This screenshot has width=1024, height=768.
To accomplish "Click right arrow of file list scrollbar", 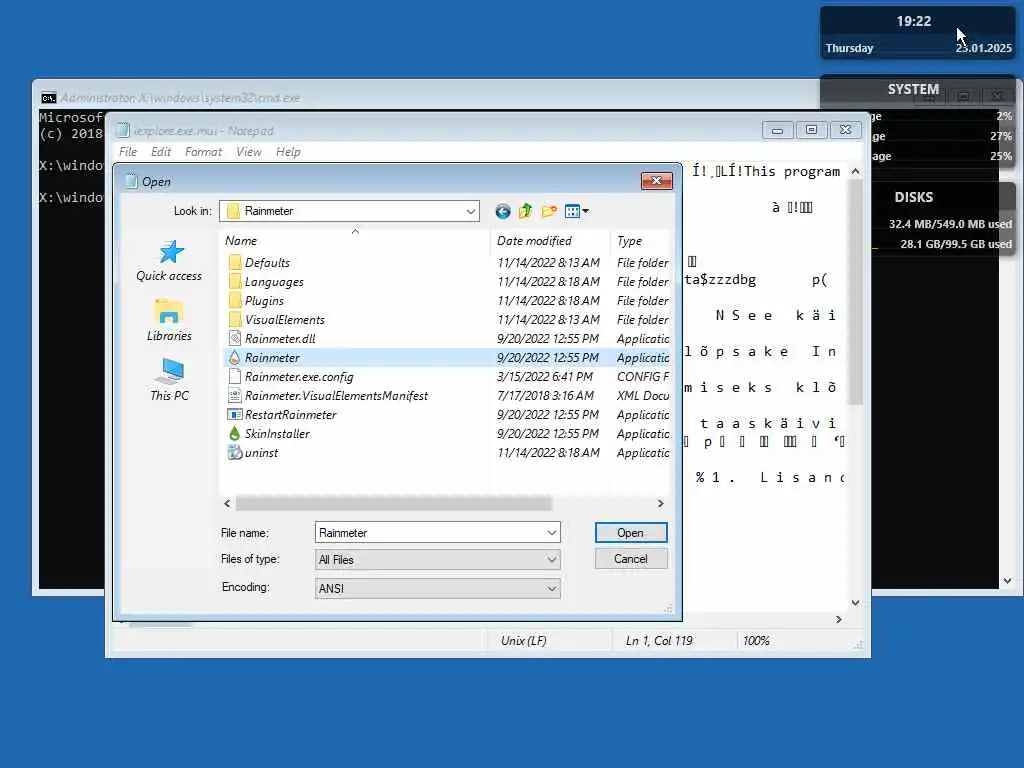I will click(660, 504).
